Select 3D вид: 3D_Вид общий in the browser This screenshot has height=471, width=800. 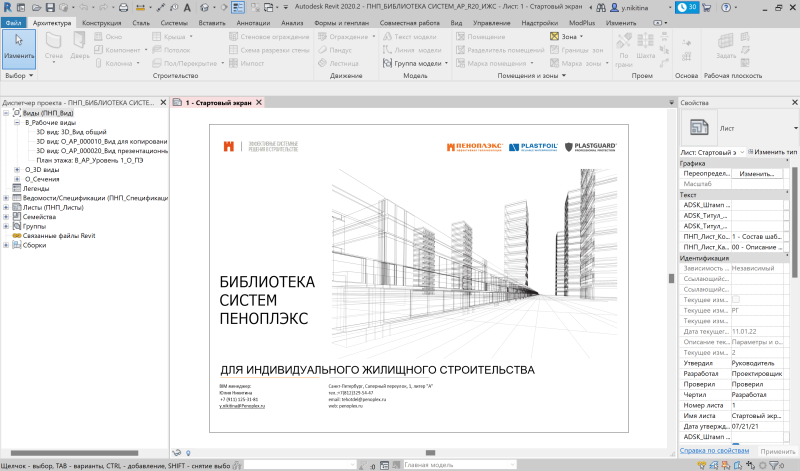71,132
